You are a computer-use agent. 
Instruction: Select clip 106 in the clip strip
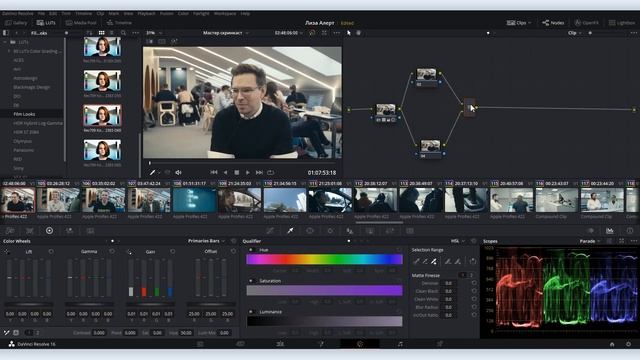point(104,200)
